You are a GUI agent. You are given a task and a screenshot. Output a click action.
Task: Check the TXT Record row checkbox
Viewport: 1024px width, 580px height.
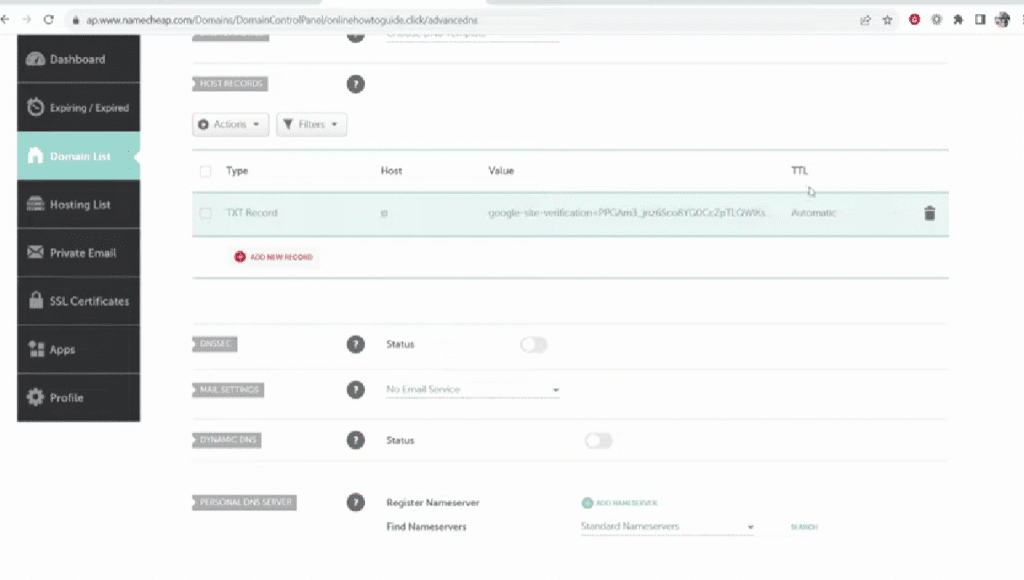[205, 212]
